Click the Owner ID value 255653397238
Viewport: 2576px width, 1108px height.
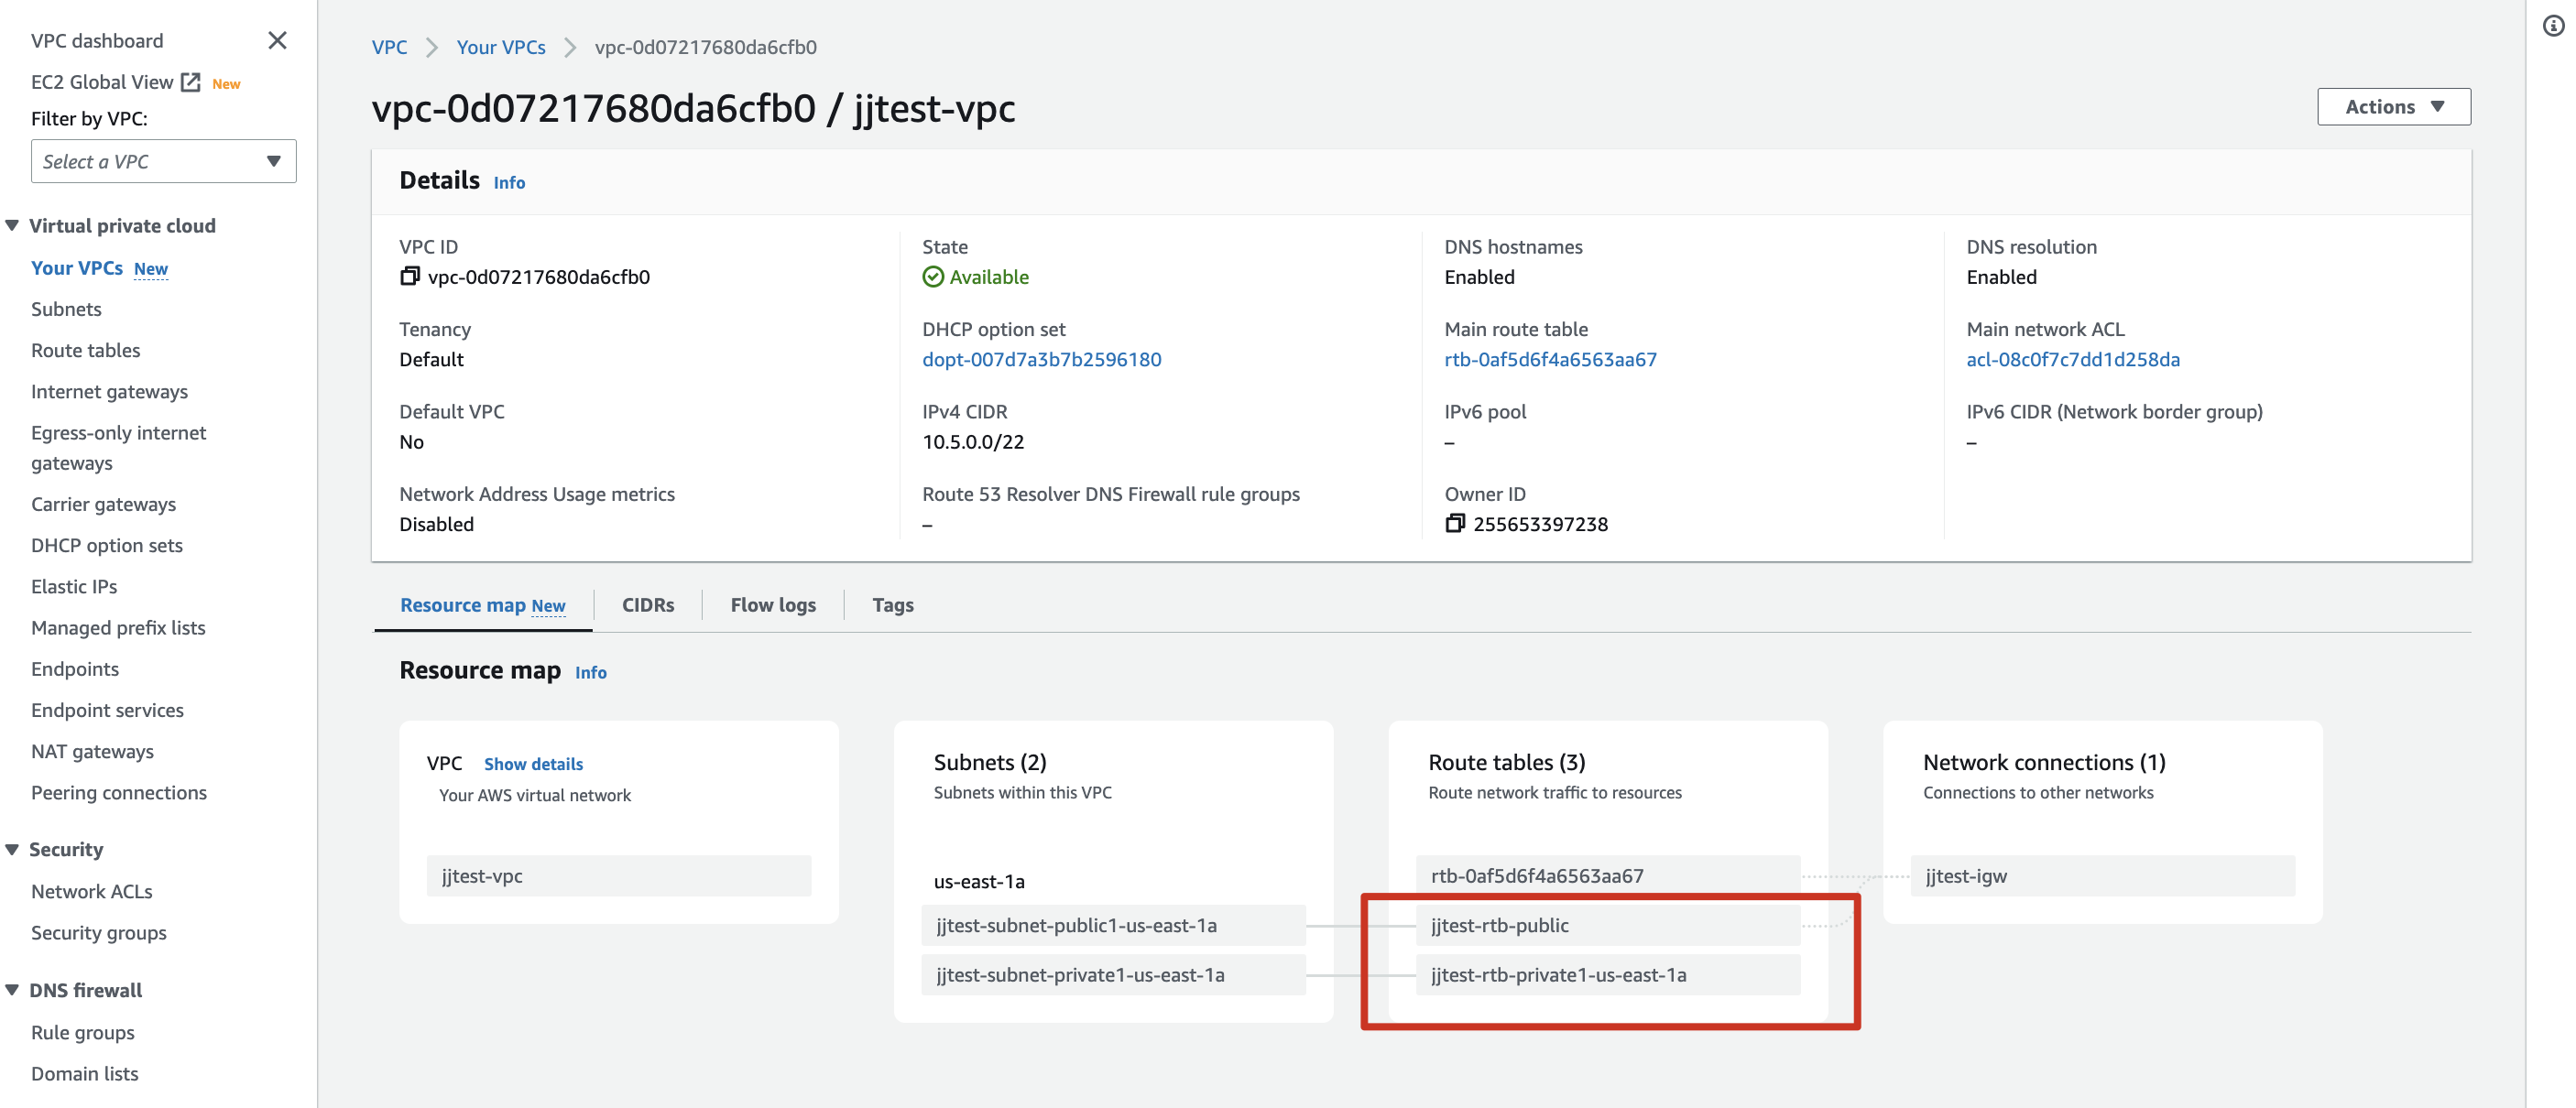coord(1540,524)
